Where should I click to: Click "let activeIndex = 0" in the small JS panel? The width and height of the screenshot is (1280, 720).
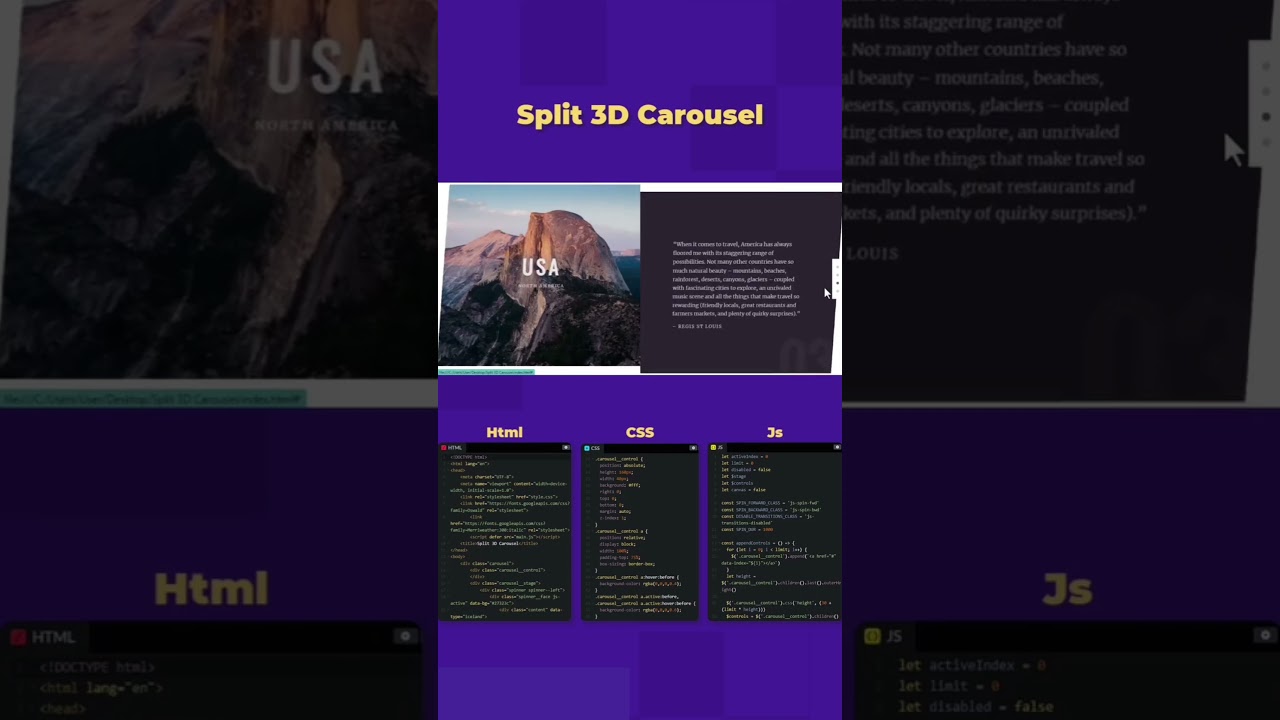pyautogui.click(x=744, y=457)
